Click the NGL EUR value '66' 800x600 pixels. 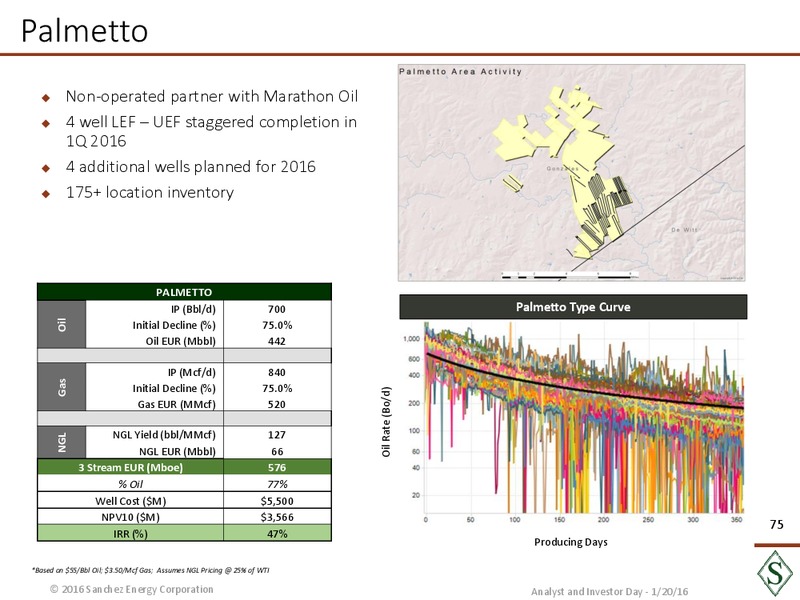[277, 452]
